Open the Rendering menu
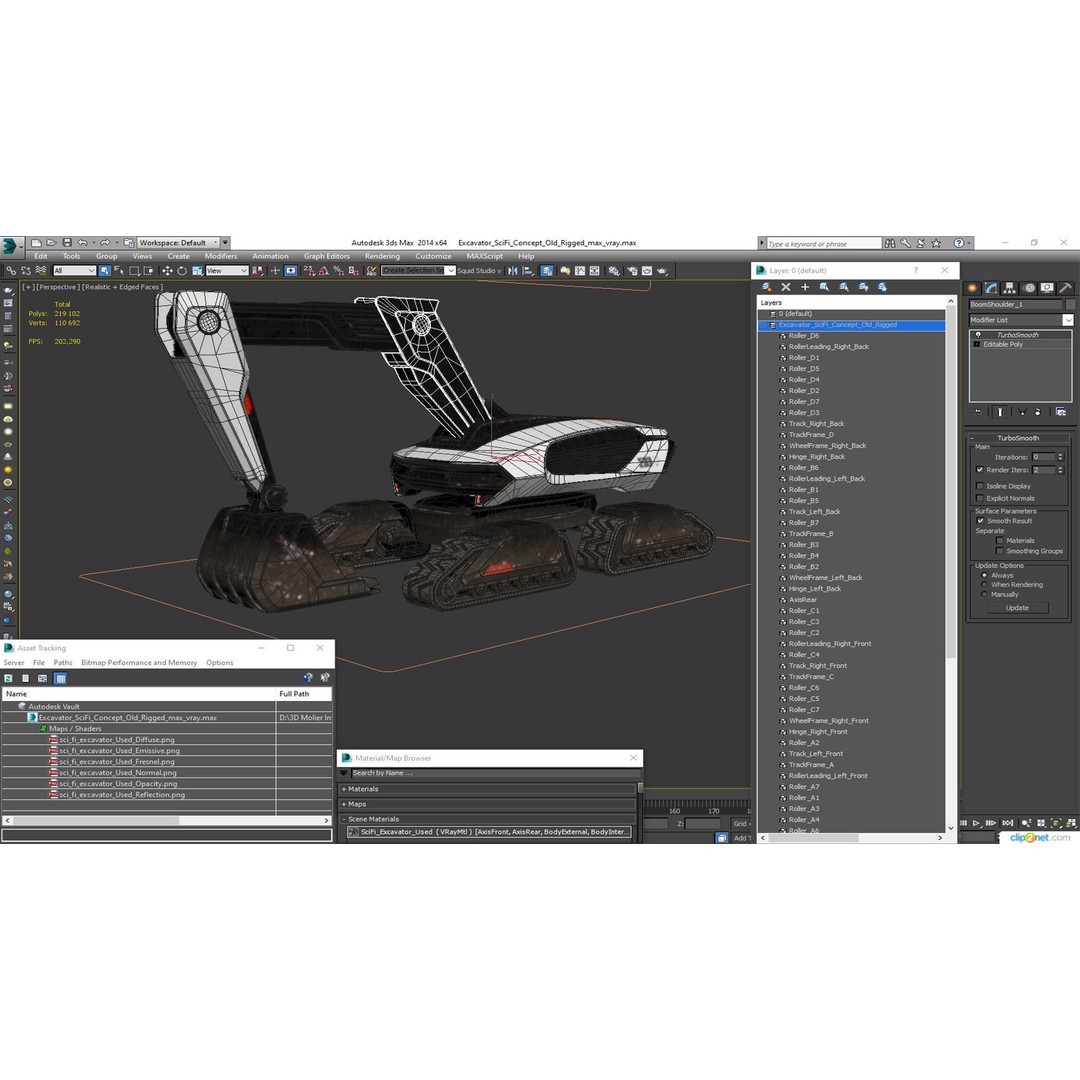Image resolution: width=1080 pixels, height=1080 pixels. (x=382, y=256)
